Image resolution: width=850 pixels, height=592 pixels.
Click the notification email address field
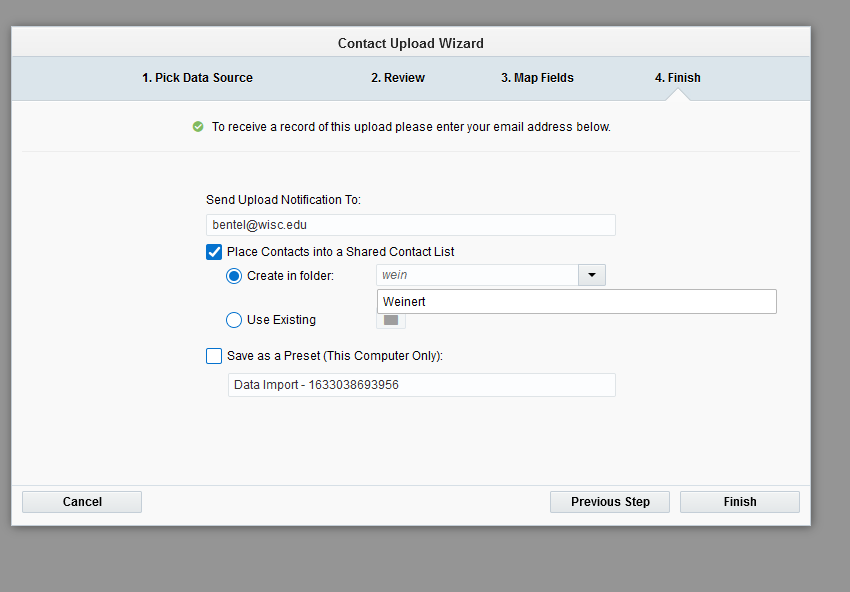(x=410, y=225)
